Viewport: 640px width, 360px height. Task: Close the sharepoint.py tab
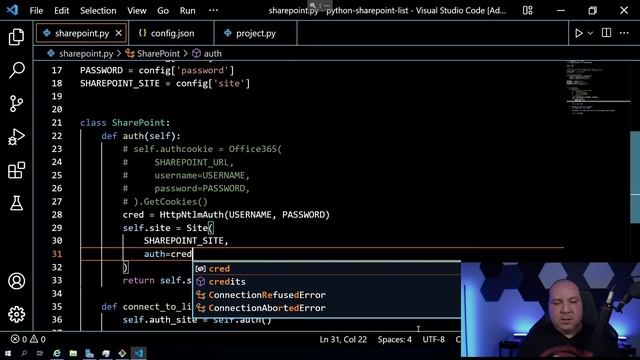pos(118,33)
